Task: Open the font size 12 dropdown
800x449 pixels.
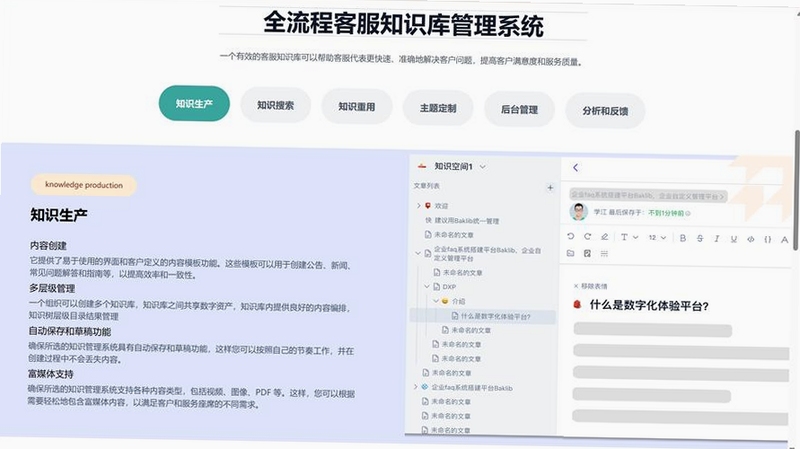Action: (x=657, y=238)
